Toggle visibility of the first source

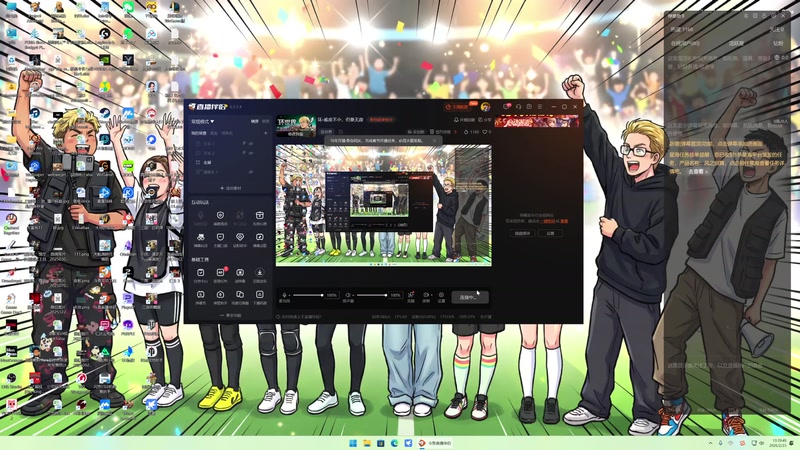251,144
